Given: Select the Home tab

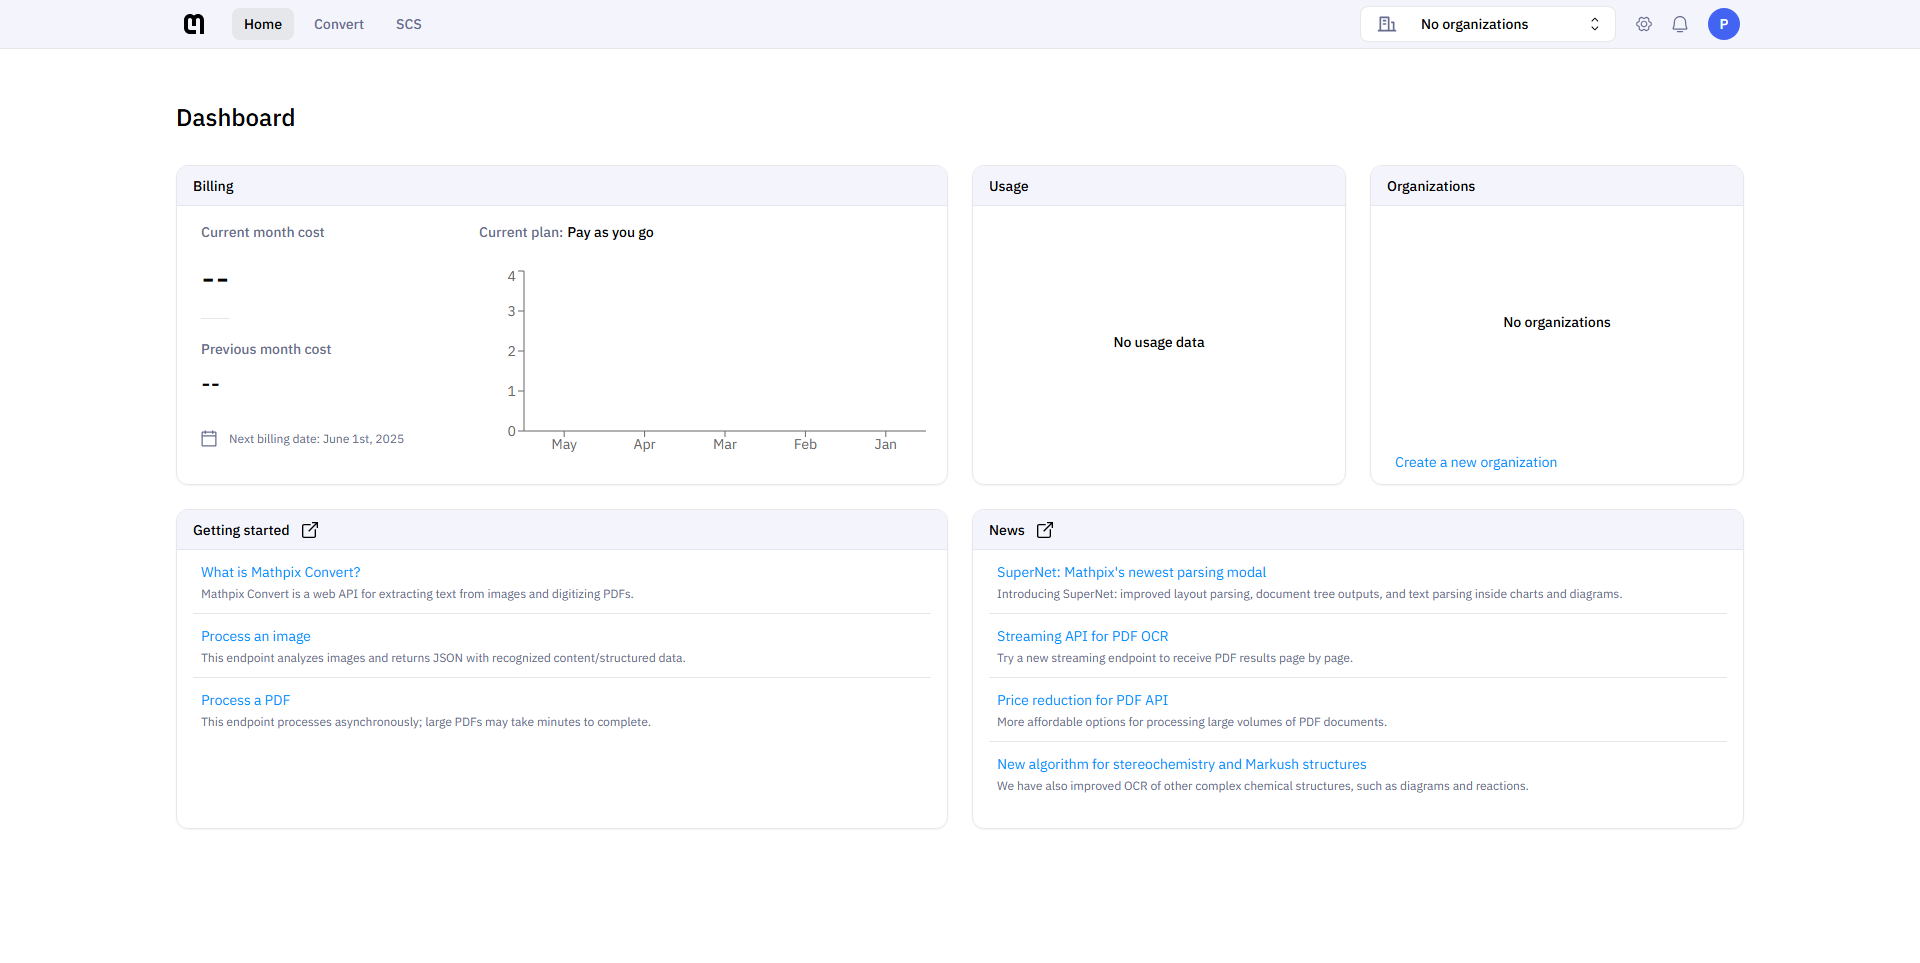Looking at the screenshot, I should pos(263,24).
